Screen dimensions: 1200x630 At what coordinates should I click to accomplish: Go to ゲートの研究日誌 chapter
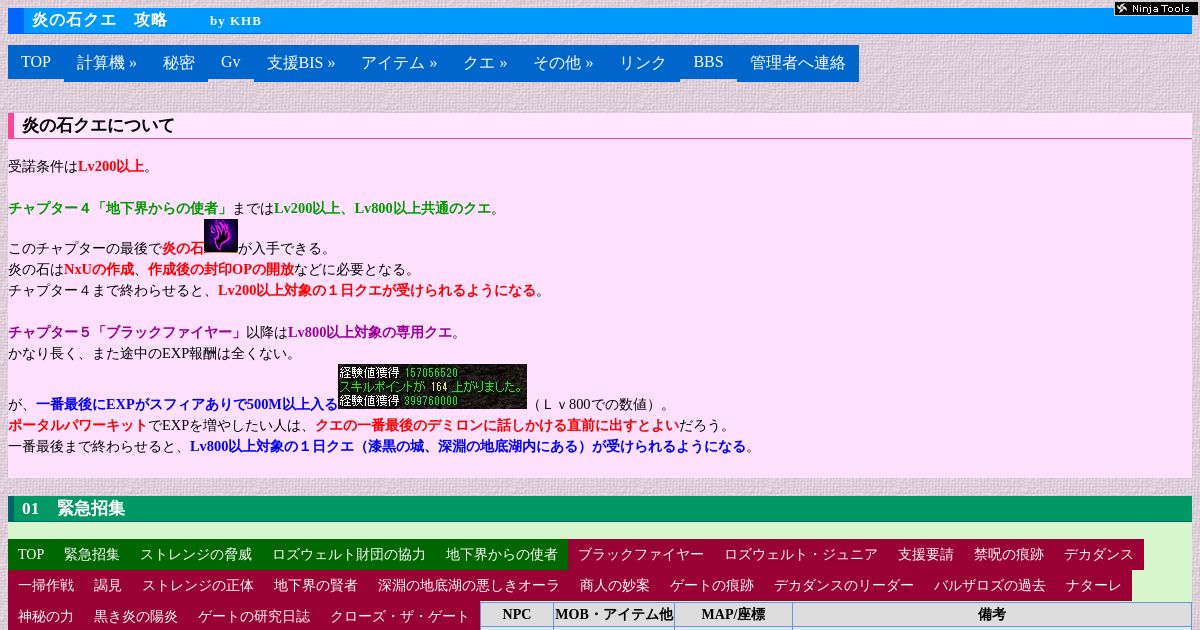[254, 616]
